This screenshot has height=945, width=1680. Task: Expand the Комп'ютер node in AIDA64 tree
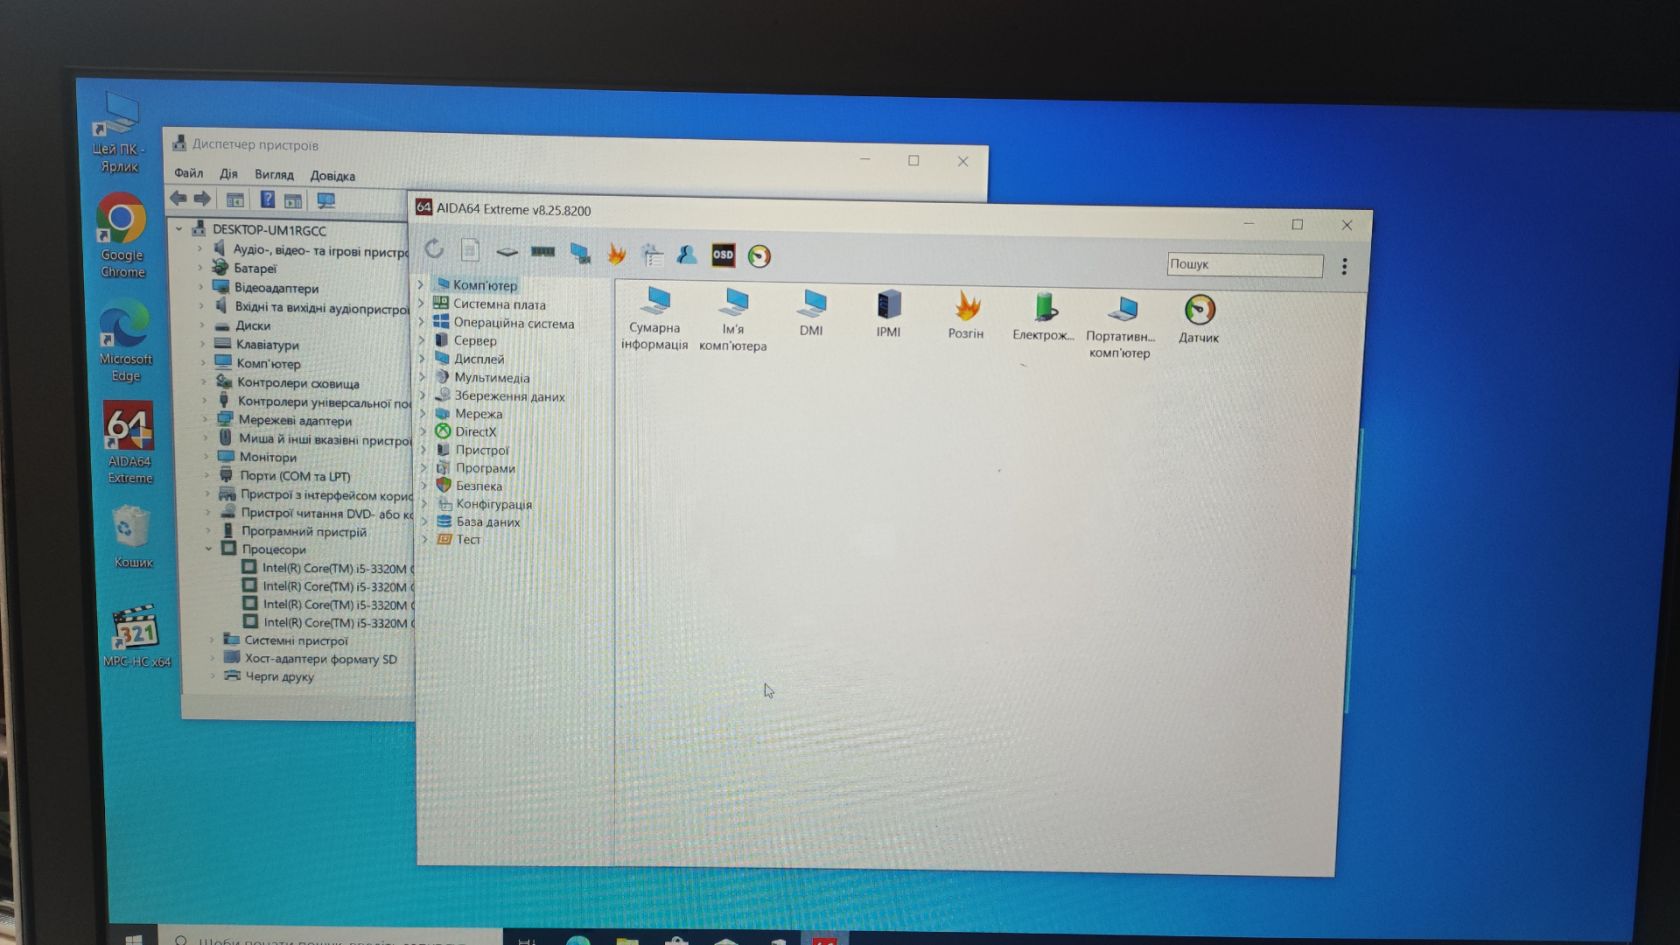pyautogui.click(x=421, y=285)
